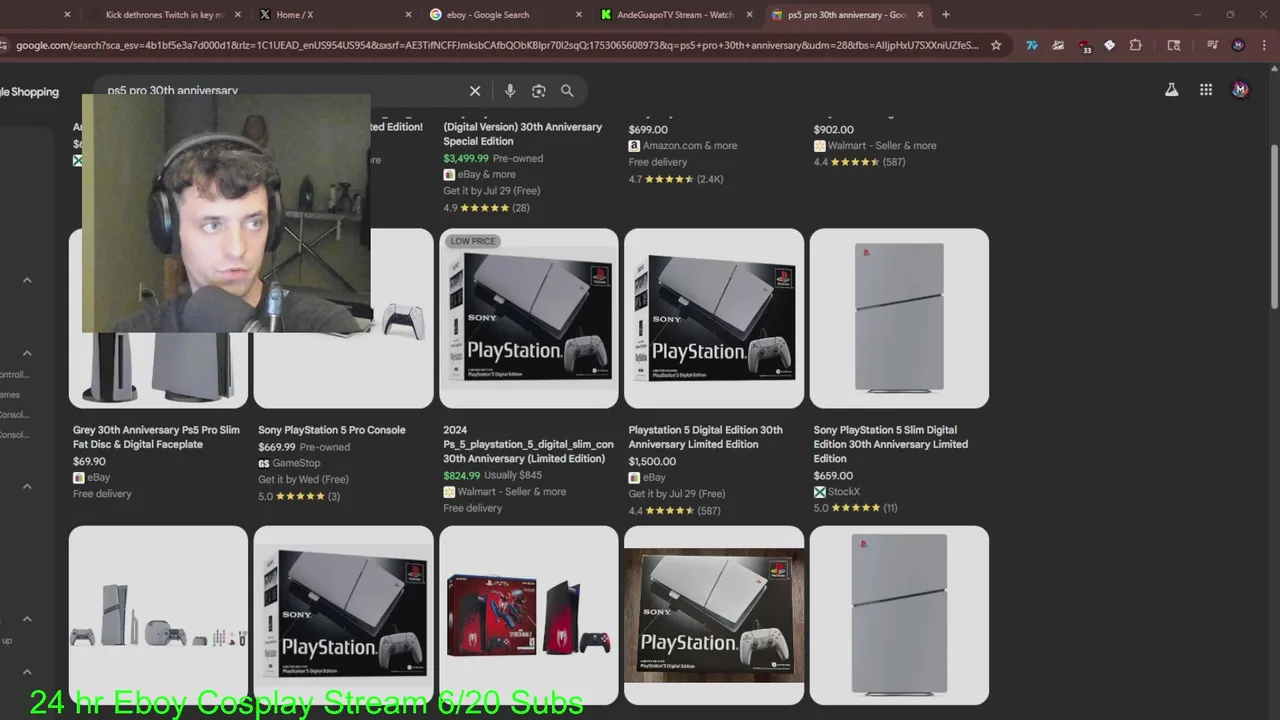
Task: Clear the search box with the X icon
Action: [475, 91]
